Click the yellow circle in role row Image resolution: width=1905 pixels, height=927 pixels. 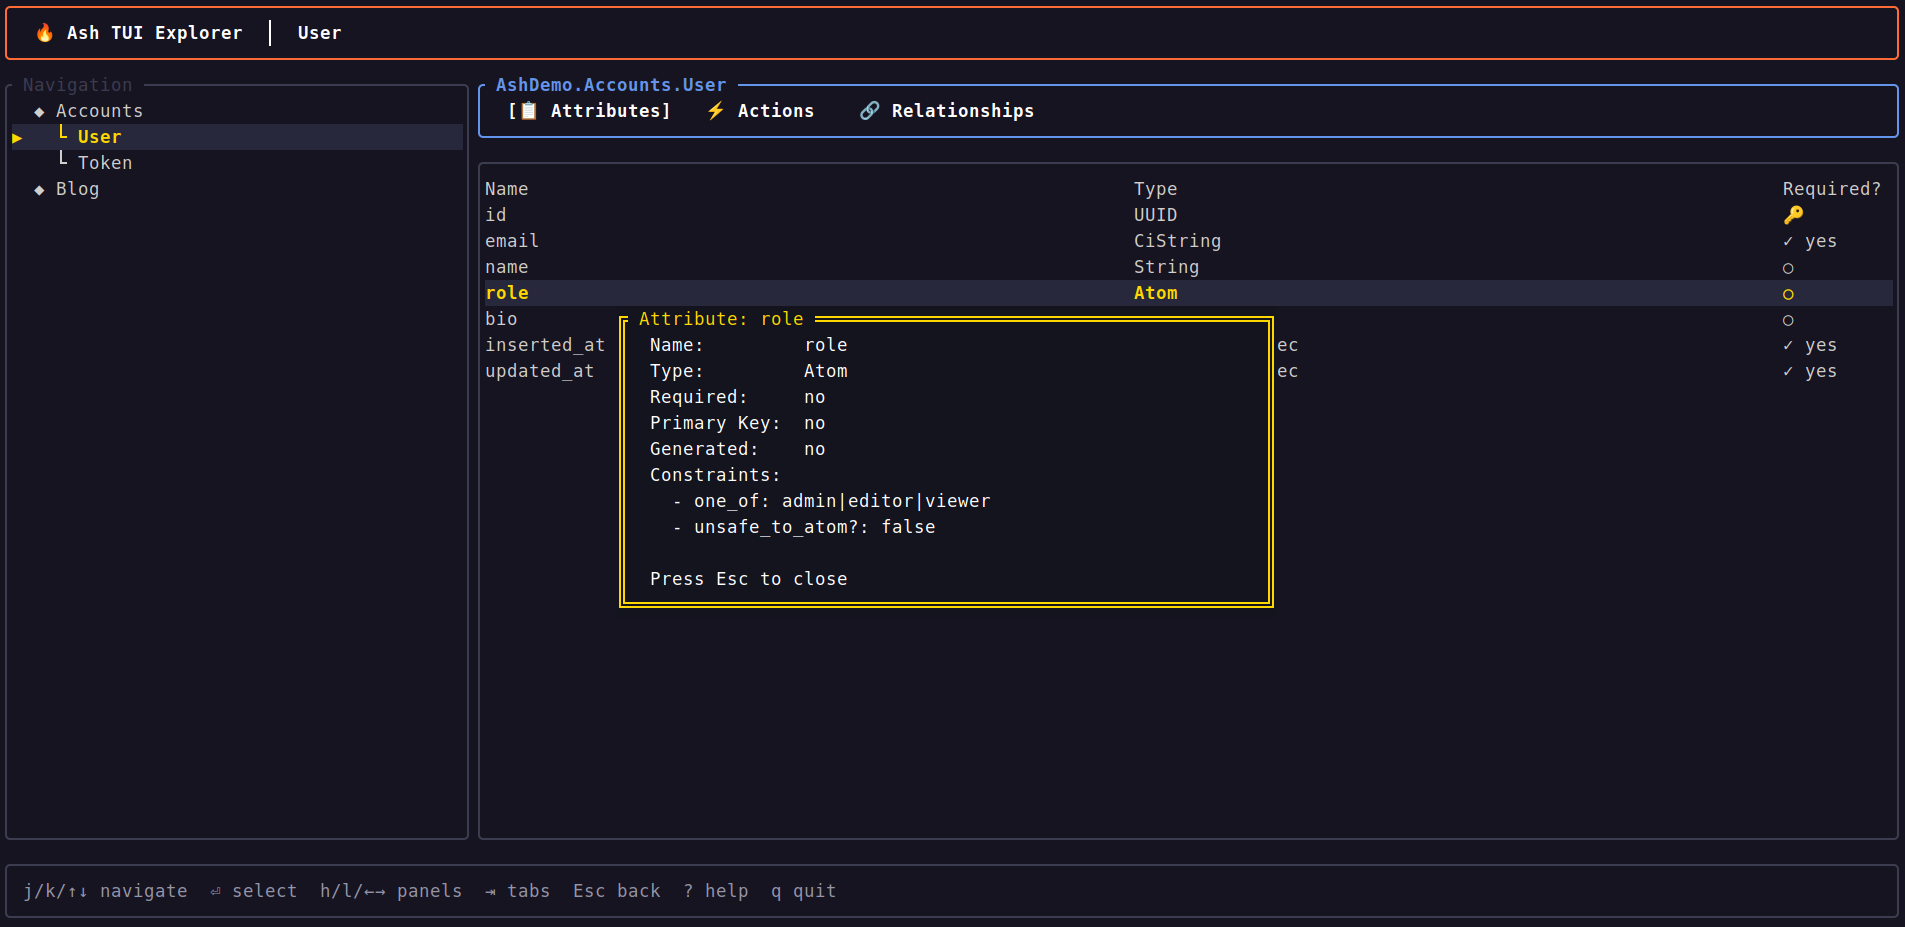(1788, 294)
